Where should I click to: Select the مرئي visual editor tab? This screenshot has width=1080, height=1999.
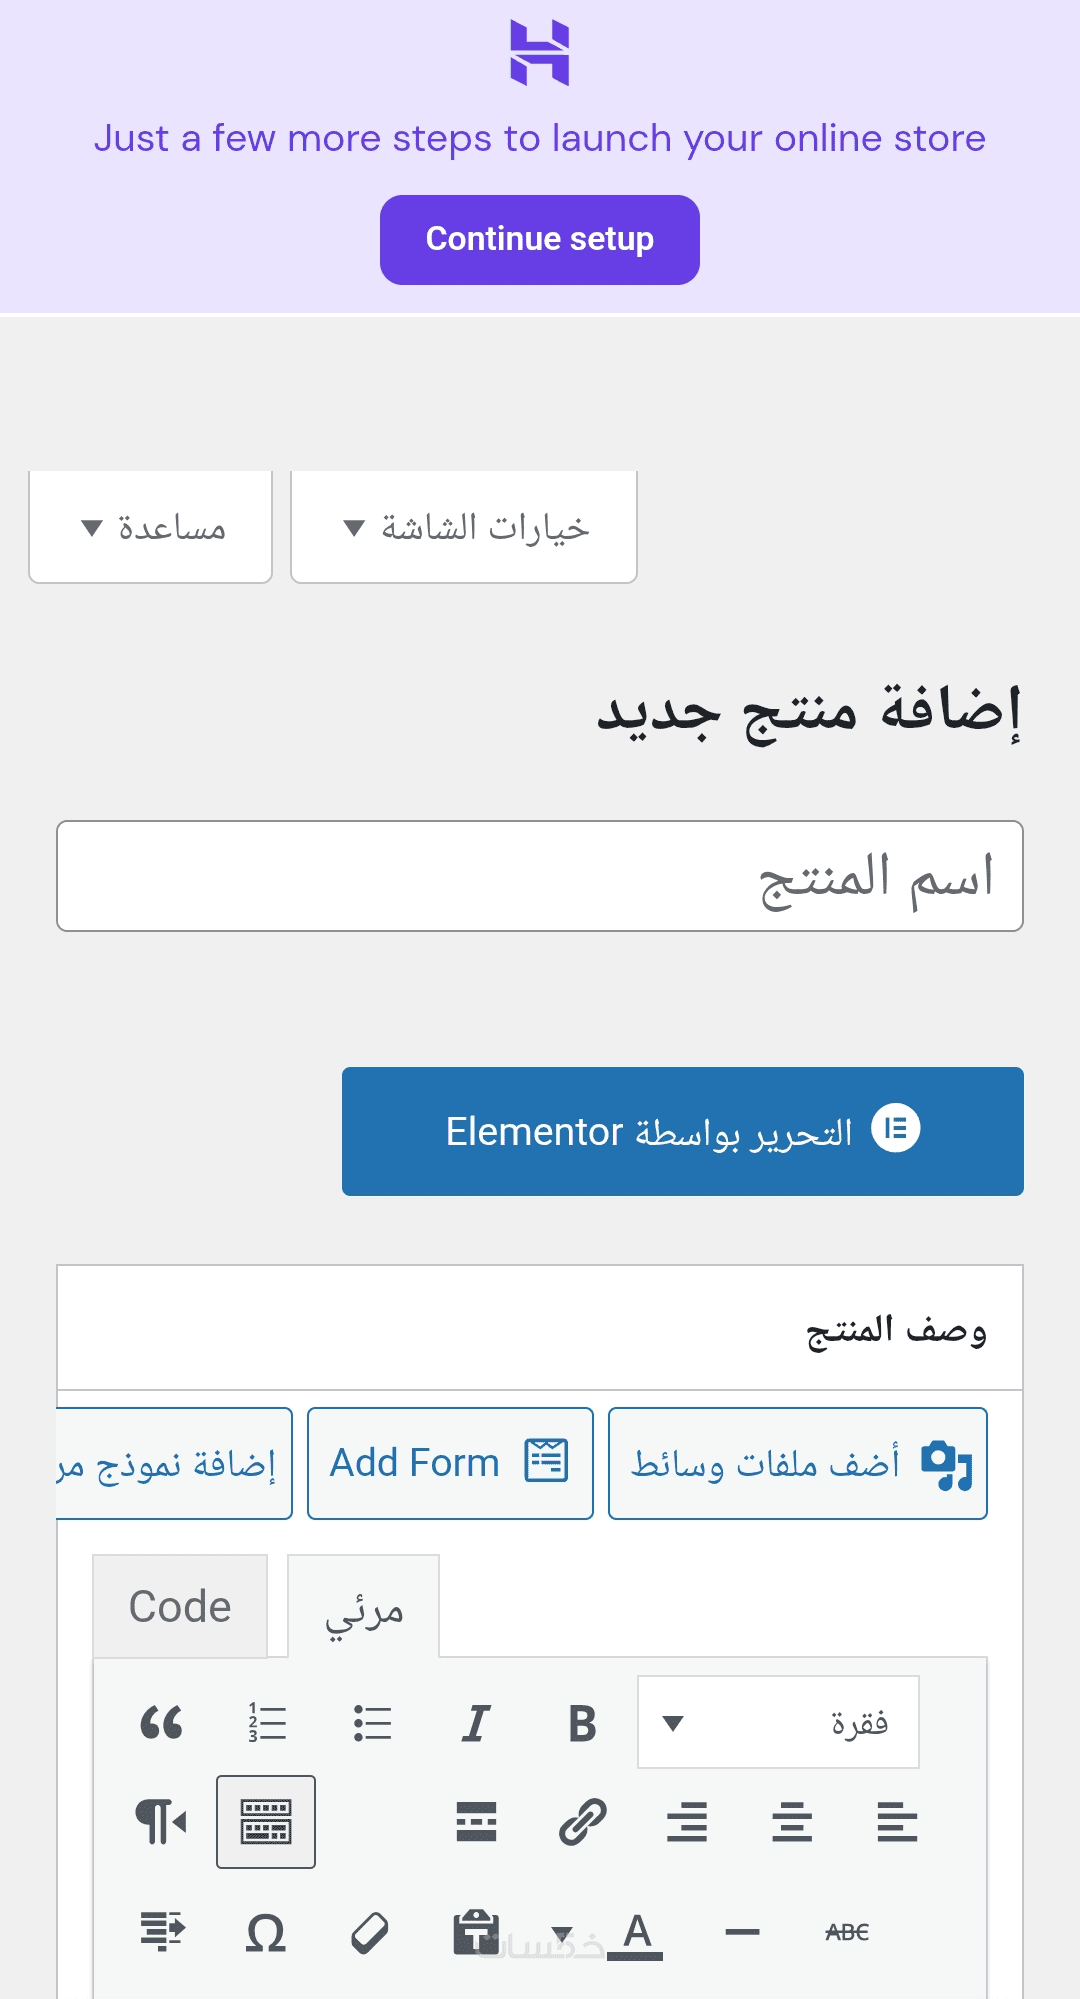(364, 1609)
